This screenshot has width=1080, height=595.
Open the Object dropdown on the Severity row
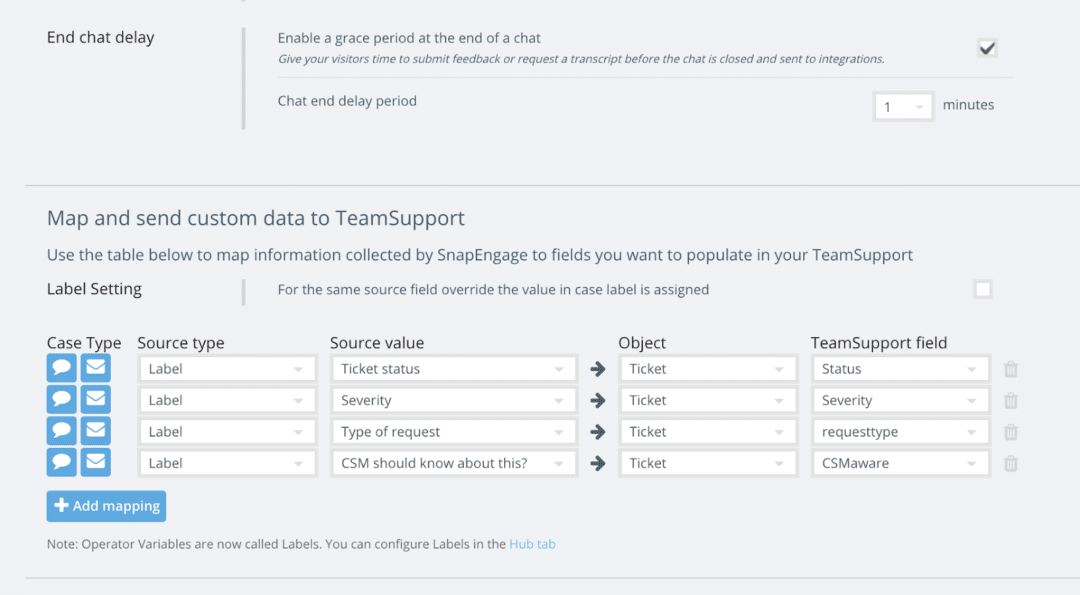pyautogui.click(x=708, y=400)
